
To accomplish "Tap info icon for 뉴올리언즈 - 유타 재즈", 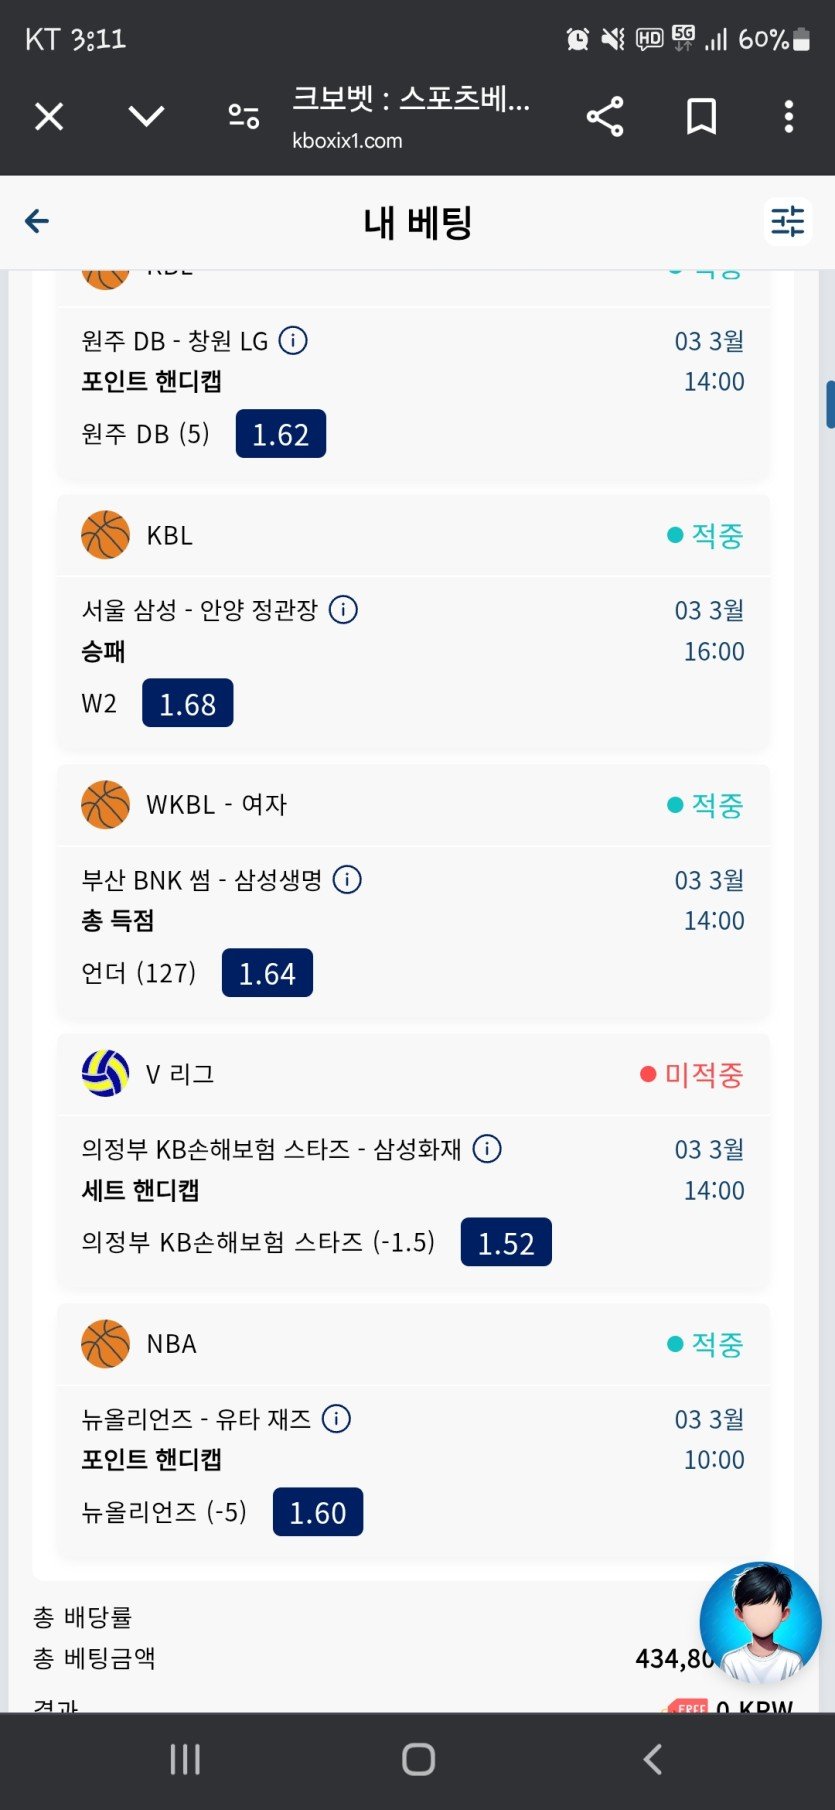I will [337, 1418].
